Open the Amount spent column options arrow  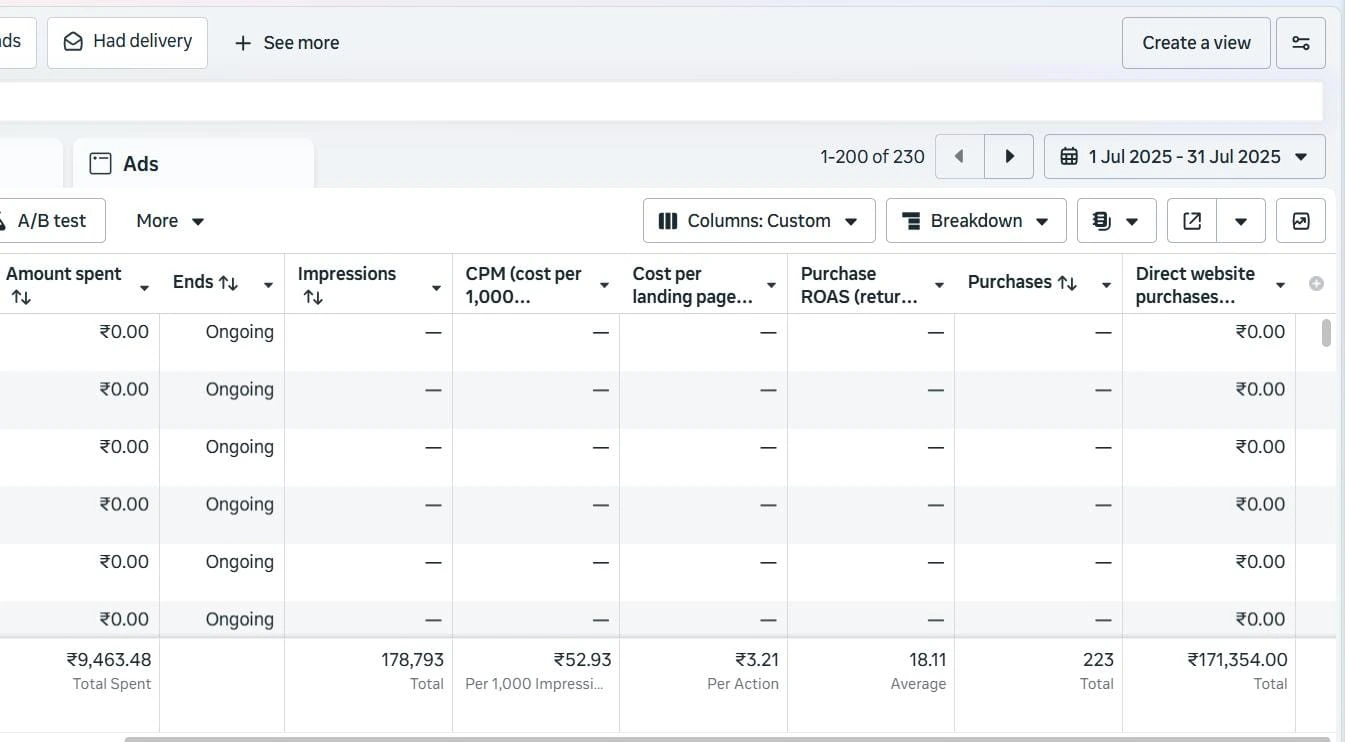tap(144, 288)
